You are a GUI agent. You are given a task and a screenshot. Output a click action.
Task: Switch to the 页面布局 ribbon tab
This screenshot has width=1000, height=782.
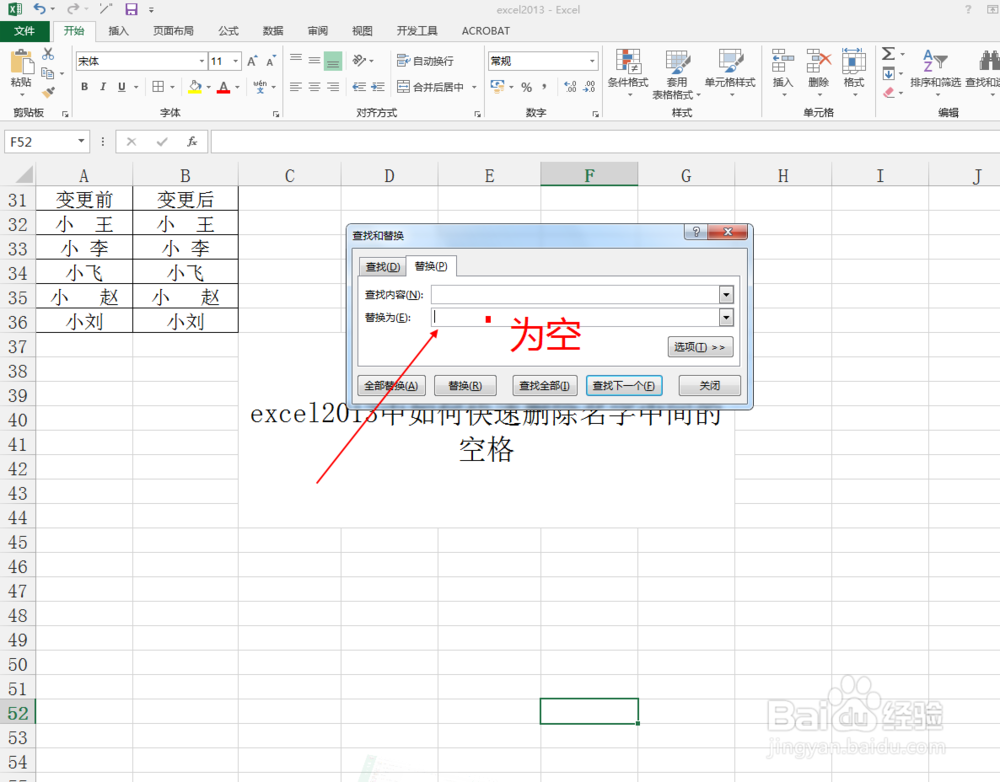click(173, 31)
